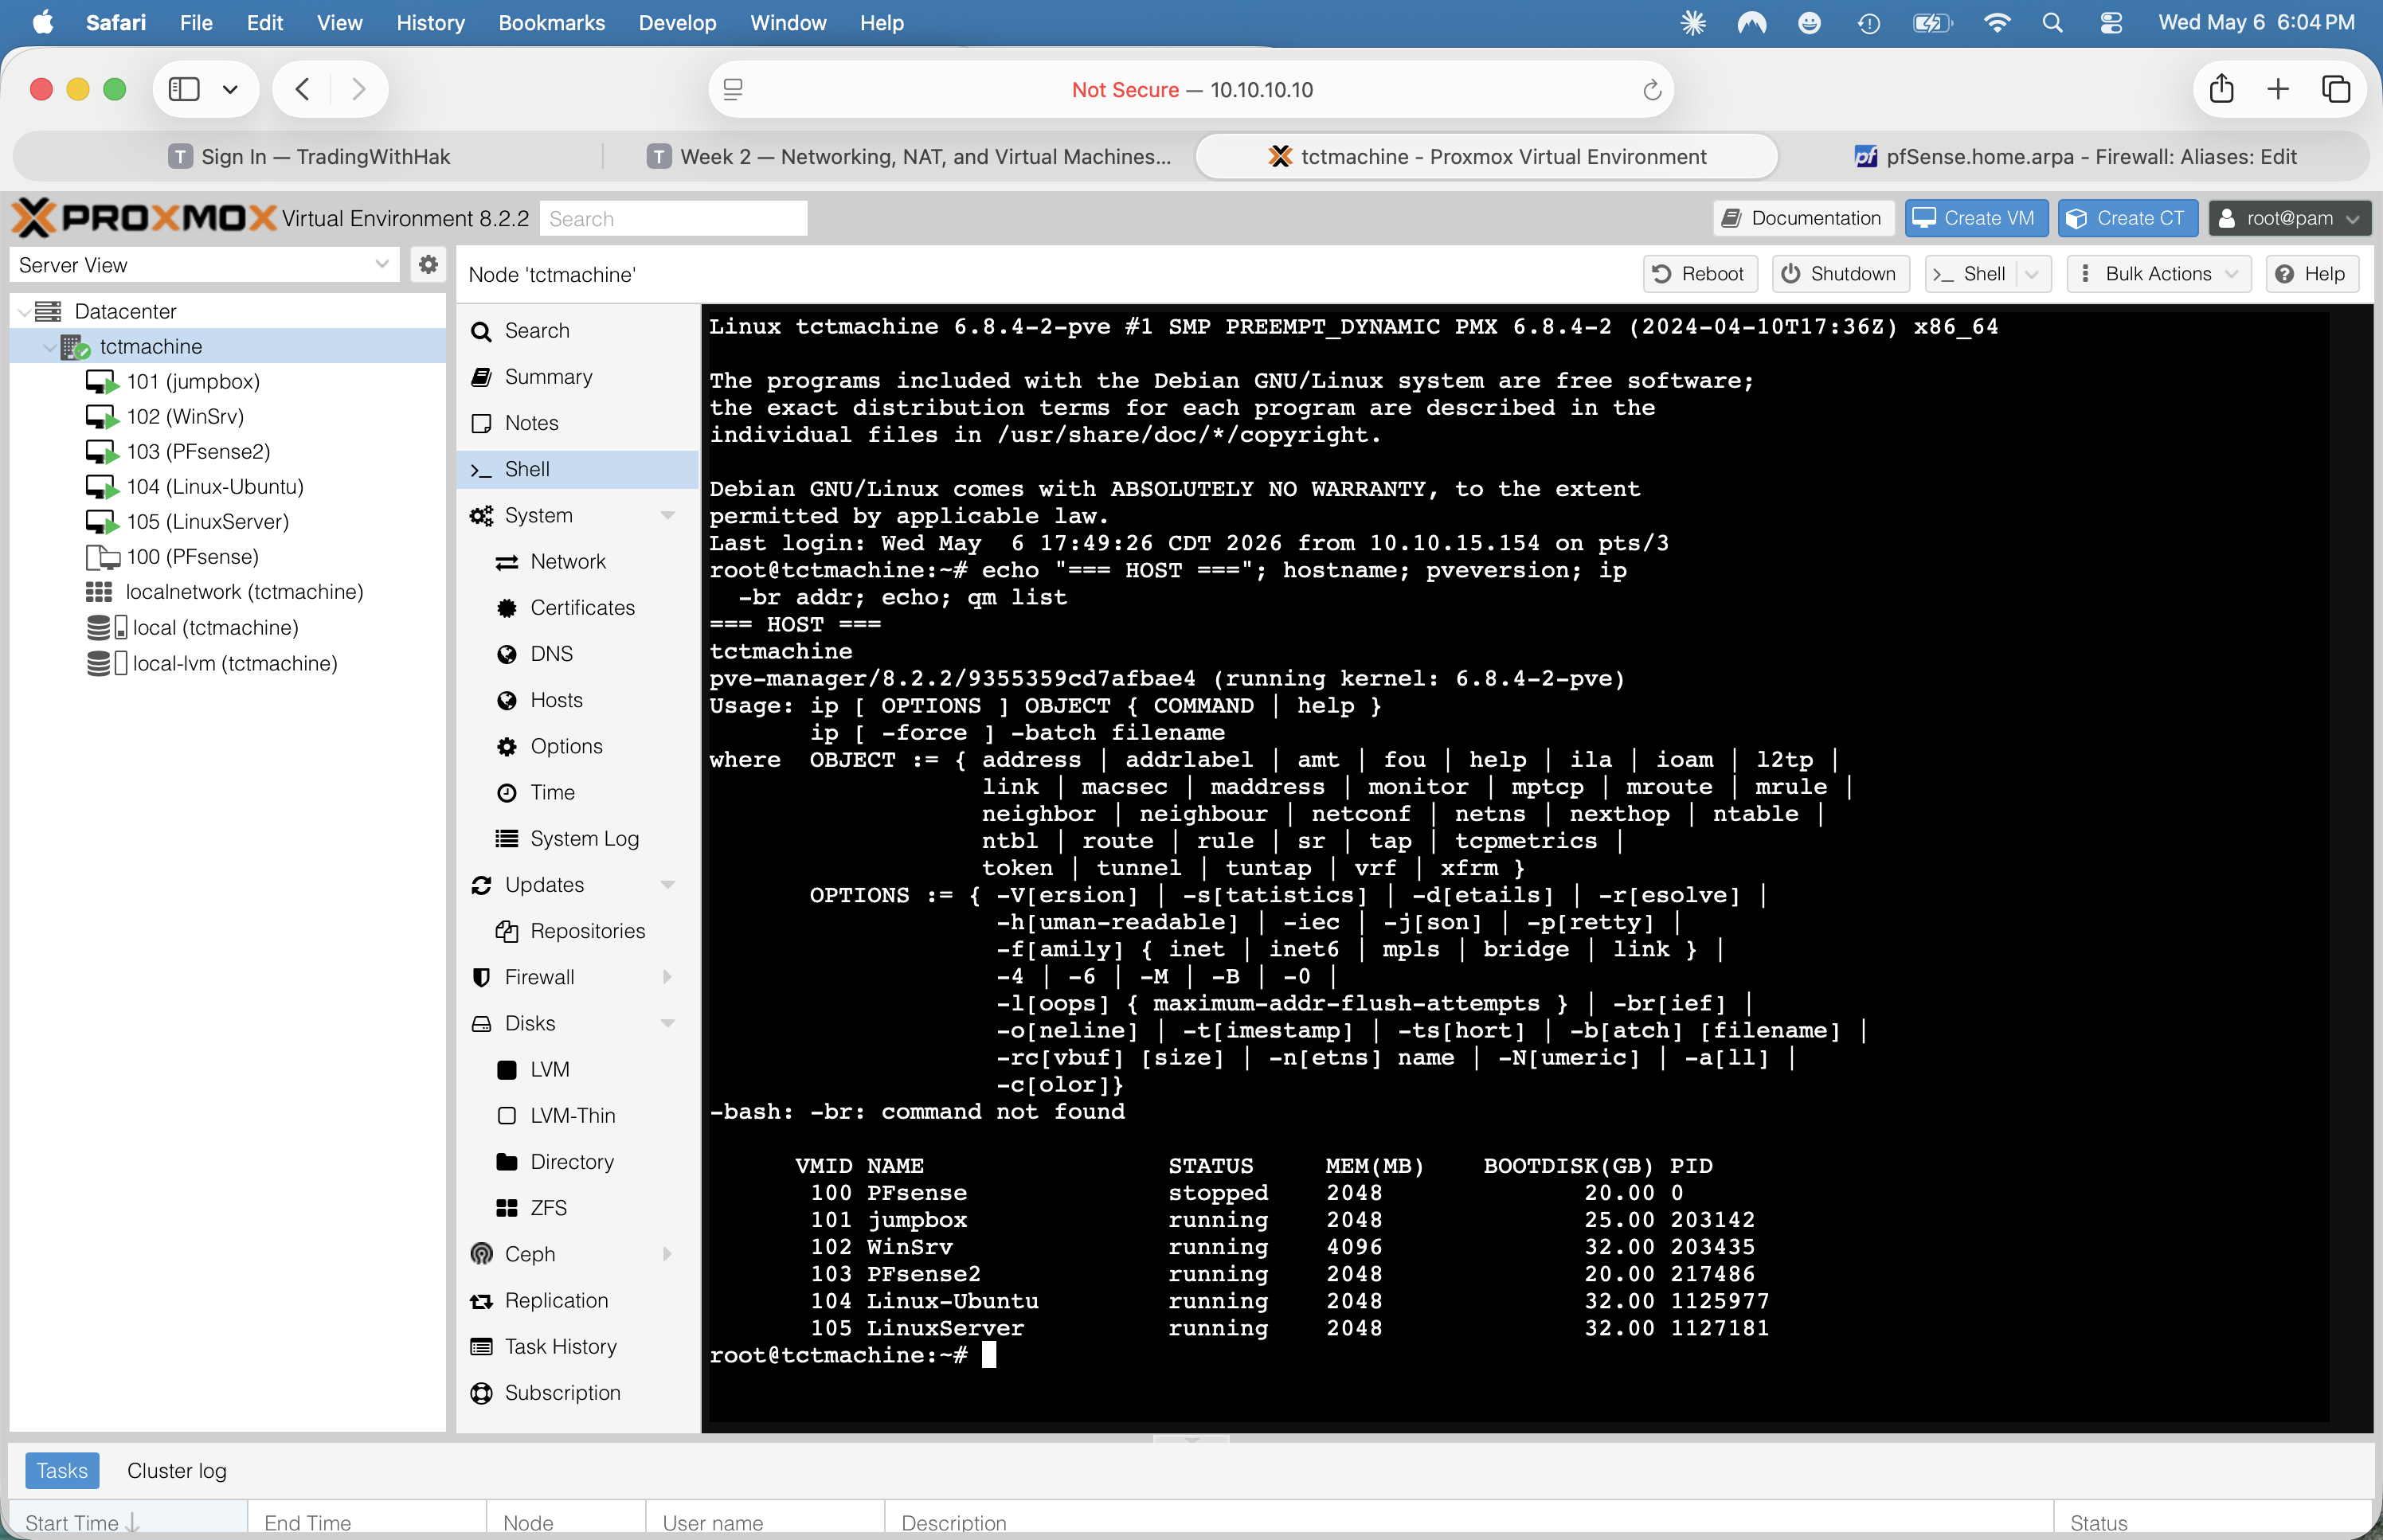Click Safari share icon
This screenshot has width=2383, height=1540.
[x=2221, y=89]
